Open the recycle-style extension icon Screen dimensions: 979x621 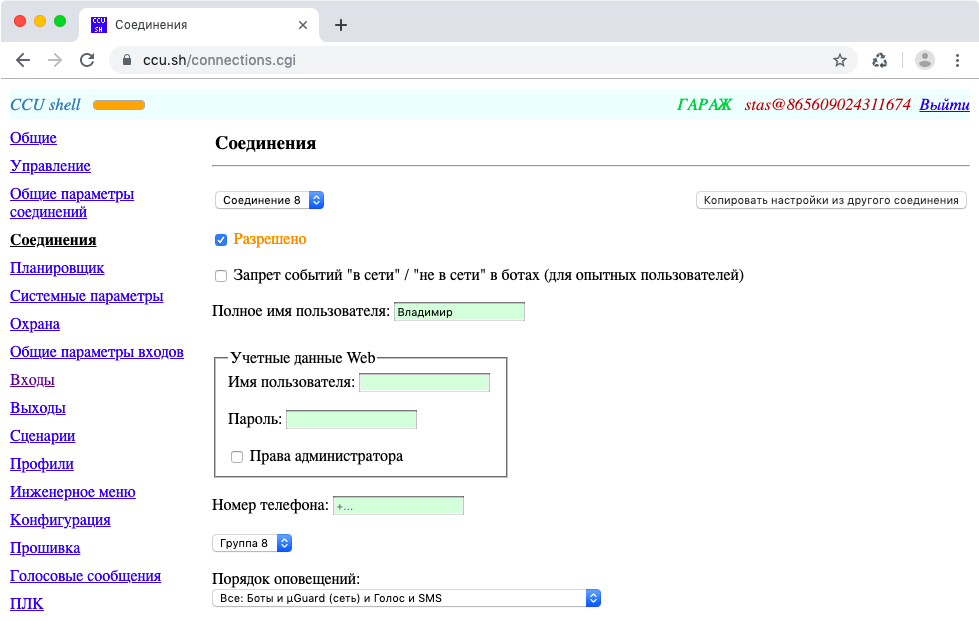point(880,60)
